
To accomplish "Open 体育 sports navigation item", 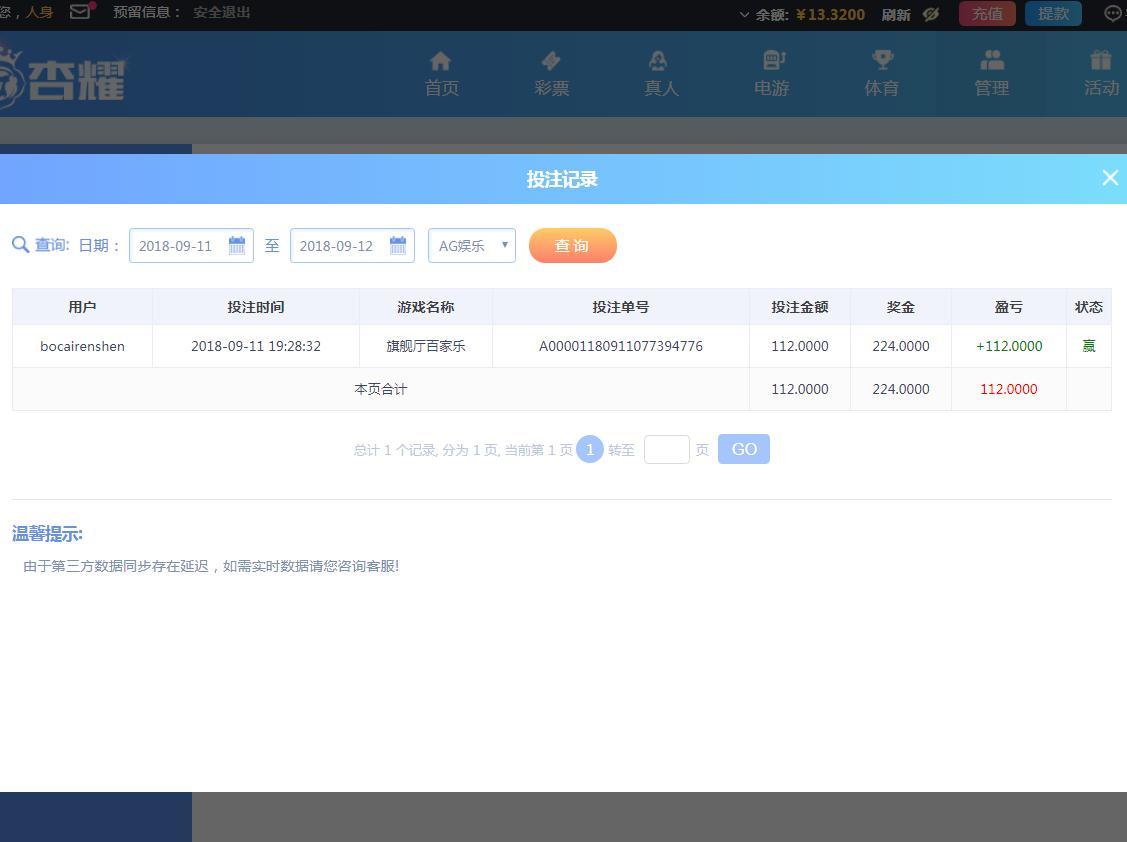I will pos(881,74).
